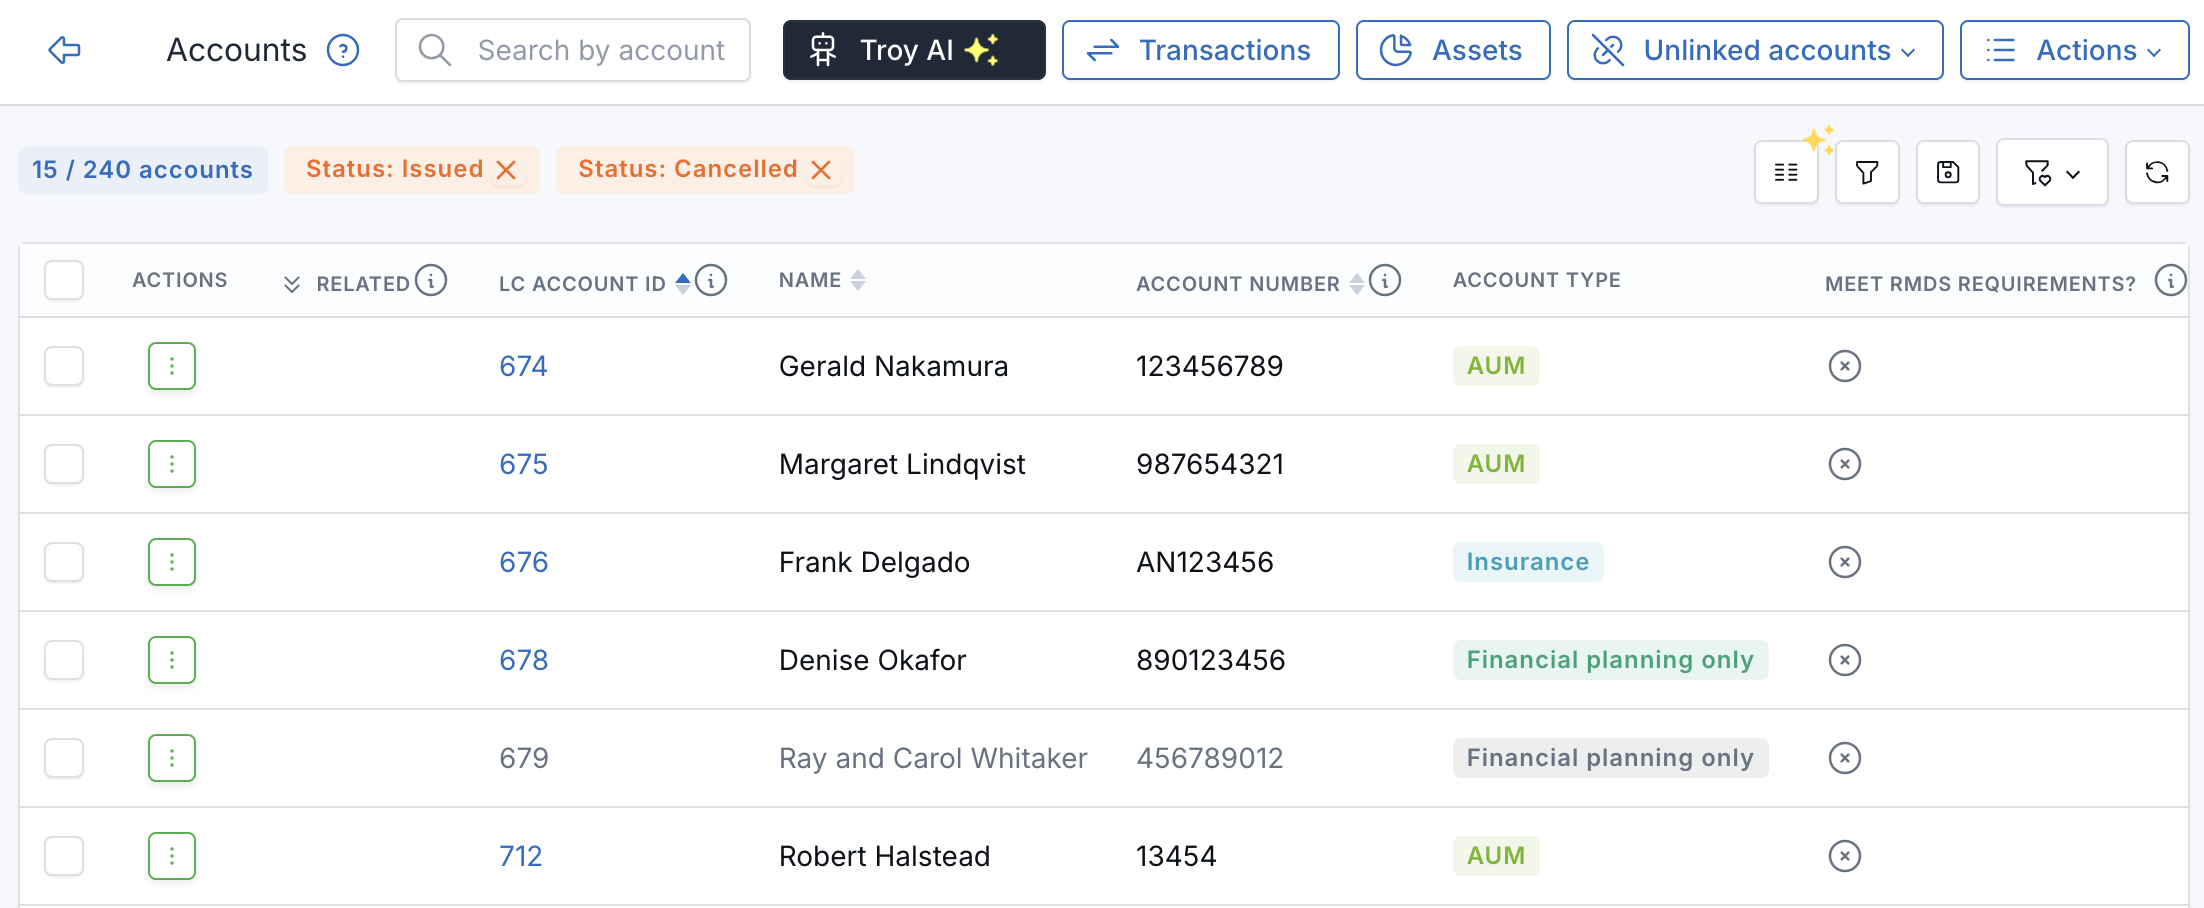Go to Assets
Image resolution: width=2204 pixels, height=908 pixels.
1453,50
